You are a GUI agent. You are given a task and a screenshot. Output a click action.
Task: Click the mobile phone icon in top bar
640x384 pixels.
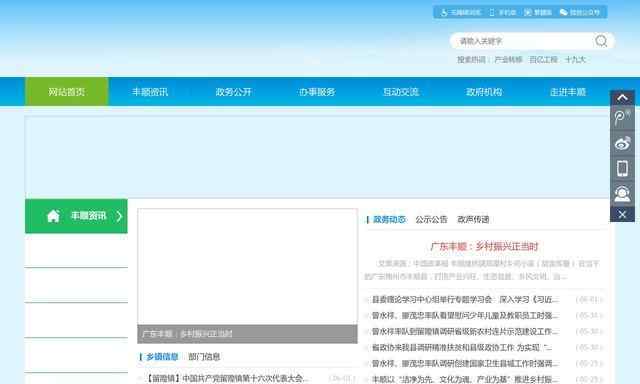(492, 13)
